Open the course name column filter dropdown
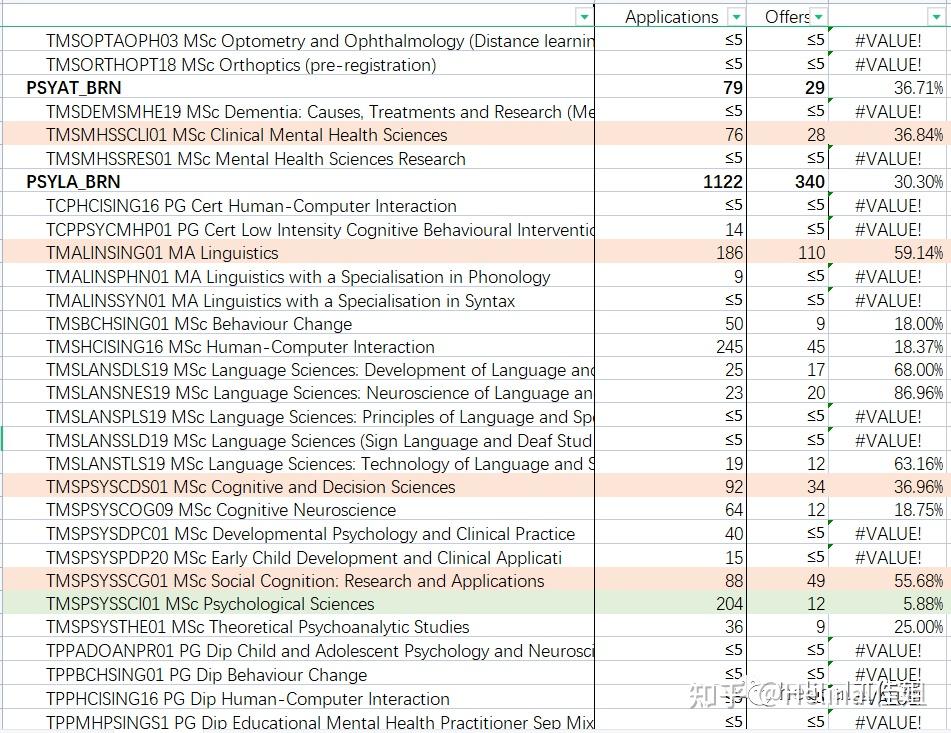Viewport: 951px width, 733px height. pyautogui.click(x=583, y=16)
